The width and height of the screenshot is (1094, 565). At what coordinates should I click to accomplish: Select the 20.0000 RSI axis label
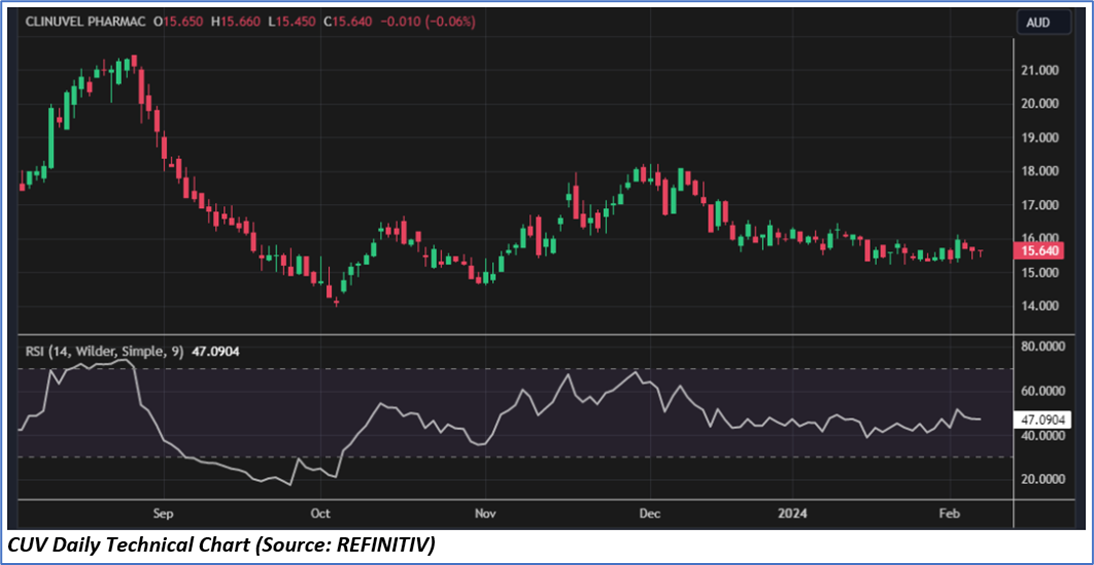pyautogui.click(x=1043, y=480)
